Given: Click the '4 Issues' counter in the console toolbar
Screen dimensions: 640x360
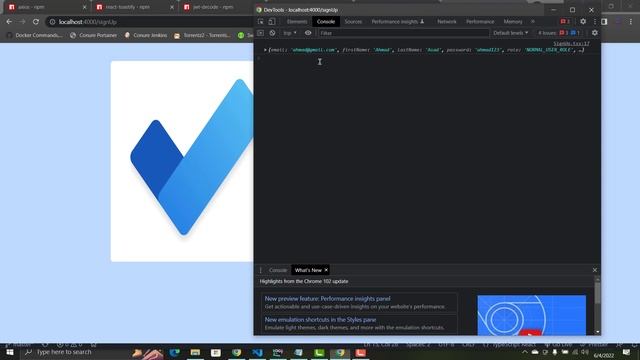Looking at the screenshot, I should click(558, 33).
